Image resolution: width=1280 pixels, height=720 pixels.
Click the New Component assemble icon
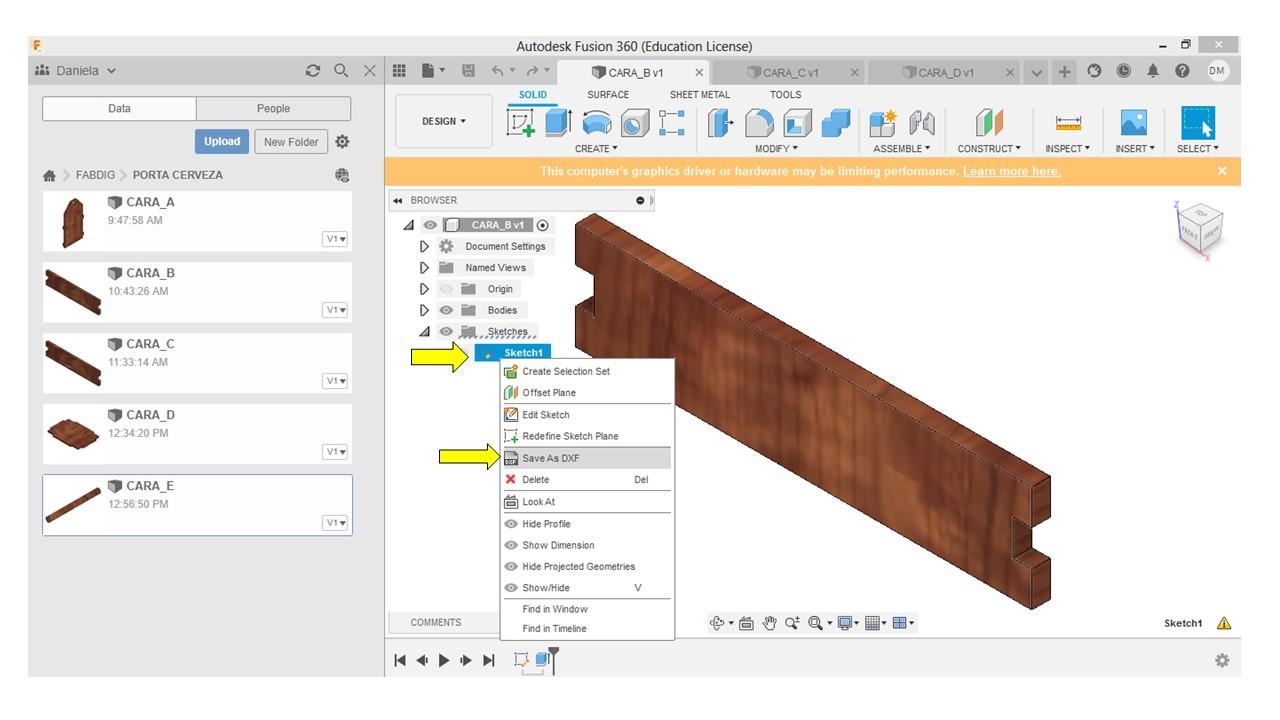[x=883, y=123]
